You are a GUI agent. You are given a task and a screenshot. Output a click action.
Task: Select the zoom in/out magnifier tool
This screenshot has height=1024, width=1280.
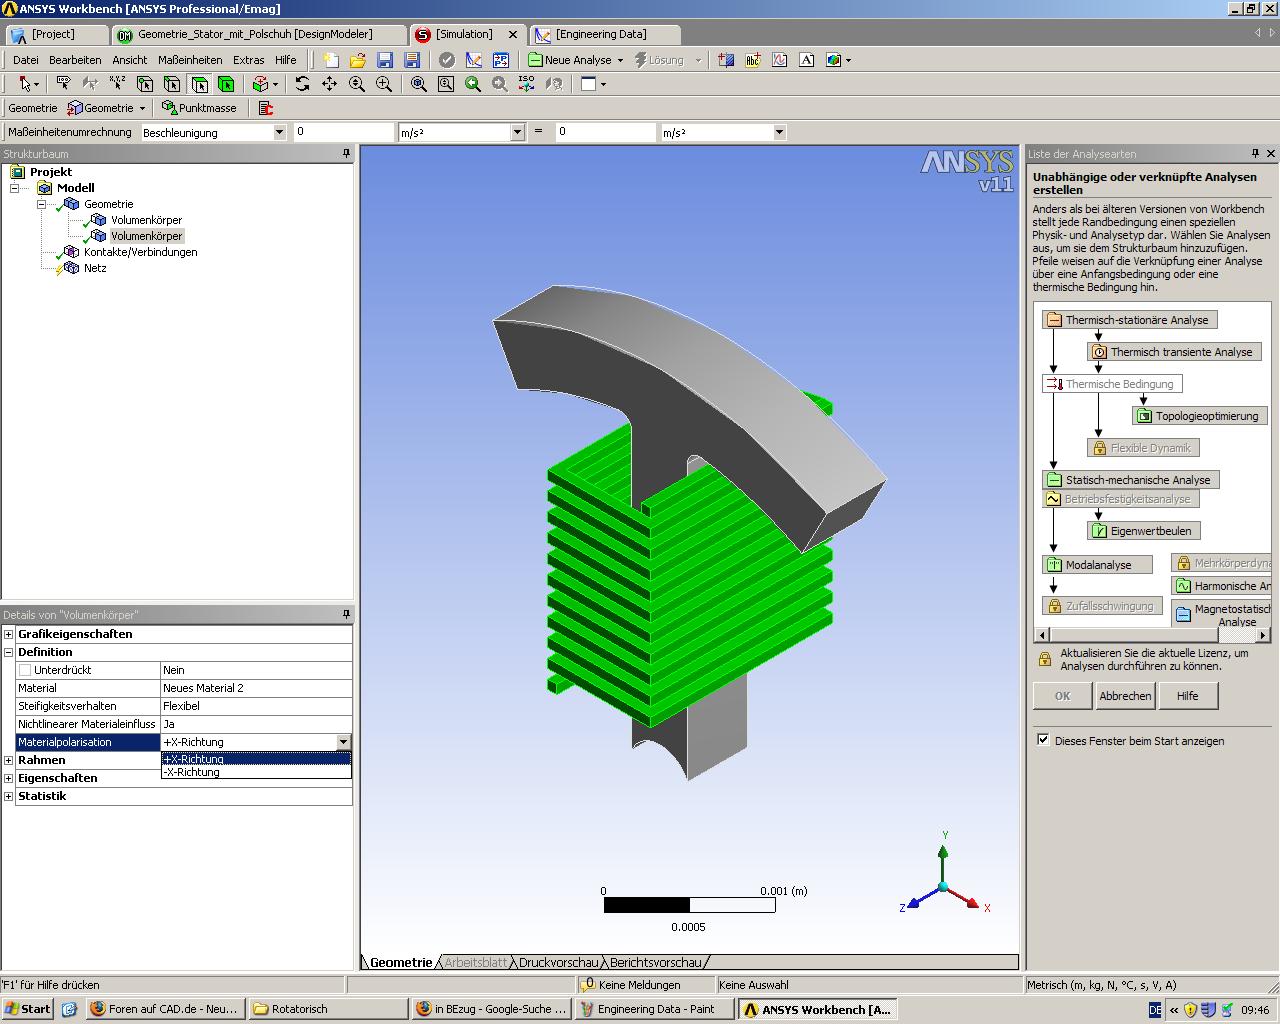[x=356, y=84]
